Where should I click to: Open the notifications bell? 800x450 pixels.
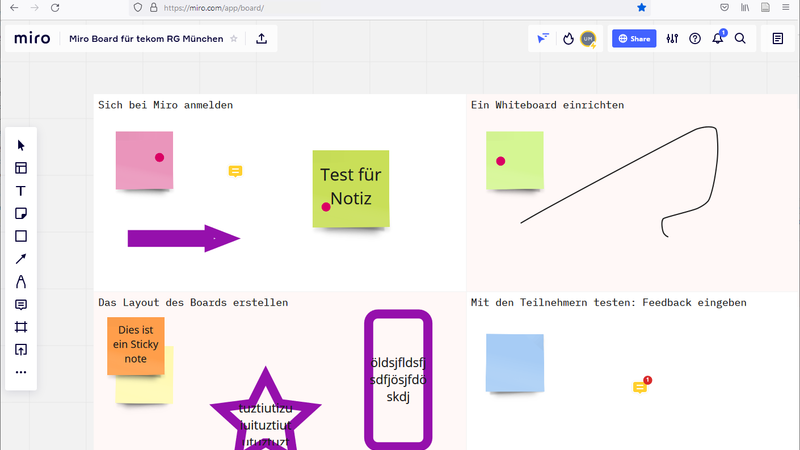(x=718, y=38)
